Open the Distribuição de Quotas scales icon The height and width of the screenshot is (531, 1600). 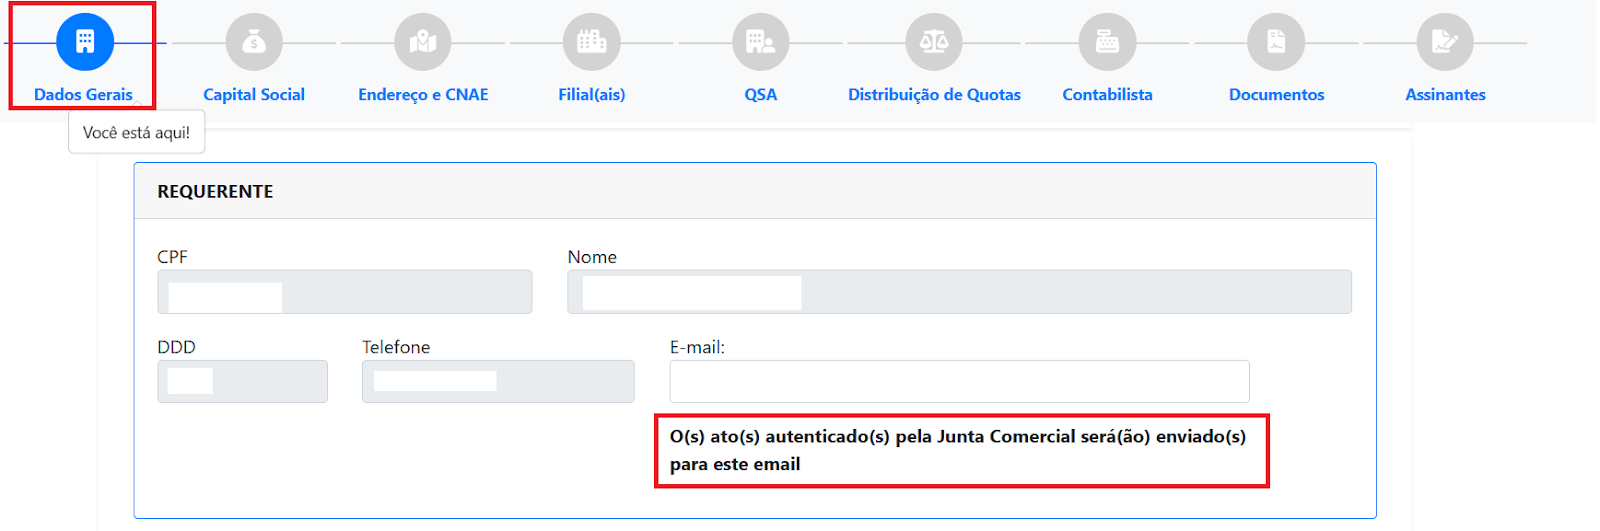point(934,42)
